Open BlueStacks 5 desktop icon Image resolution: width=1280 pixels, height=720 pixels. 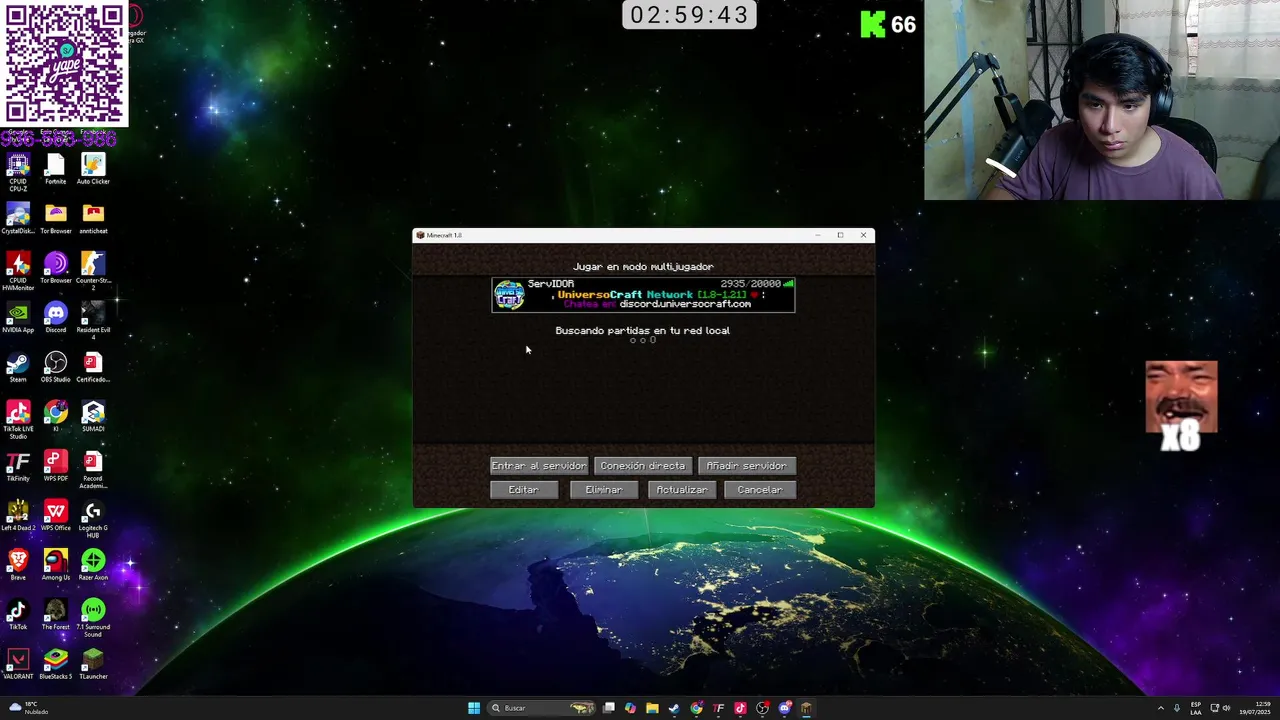56,665
